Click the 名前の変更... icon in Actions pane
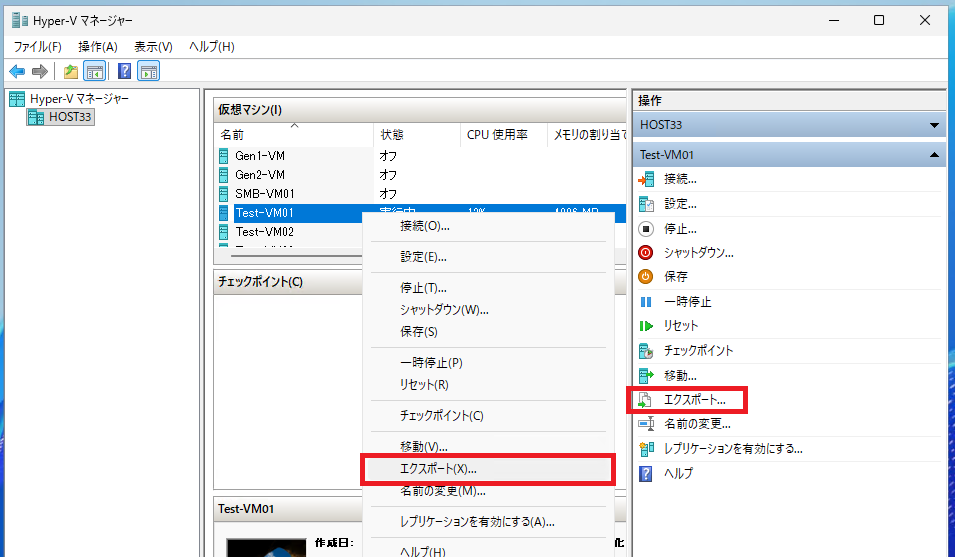955x557 pixels. point(646,424)
